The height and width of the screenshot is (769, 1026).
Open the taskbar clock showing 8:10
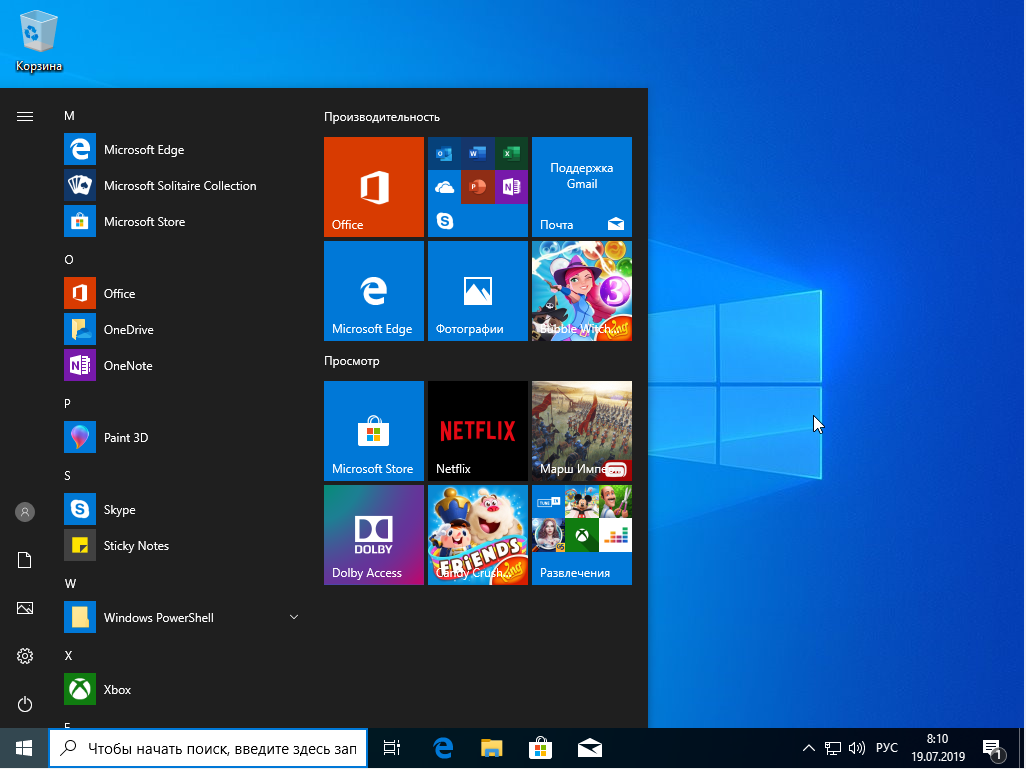point(938,748)
